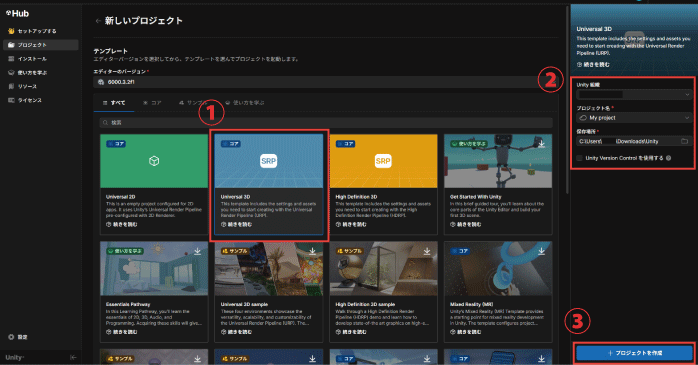Collapse the sidebar with the arrow icon
The width and height of the screenshot is (698, 365).
coord(73,357)
